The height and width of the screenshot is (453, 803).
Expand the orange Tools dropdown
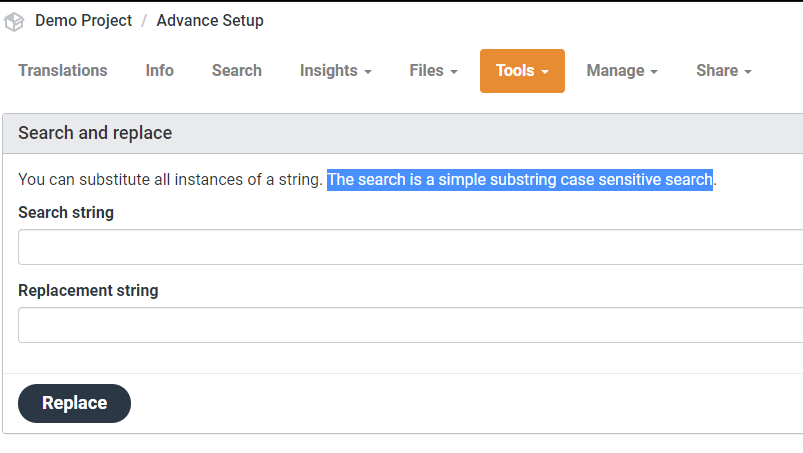pyautogui.click(x=522, y=70)
